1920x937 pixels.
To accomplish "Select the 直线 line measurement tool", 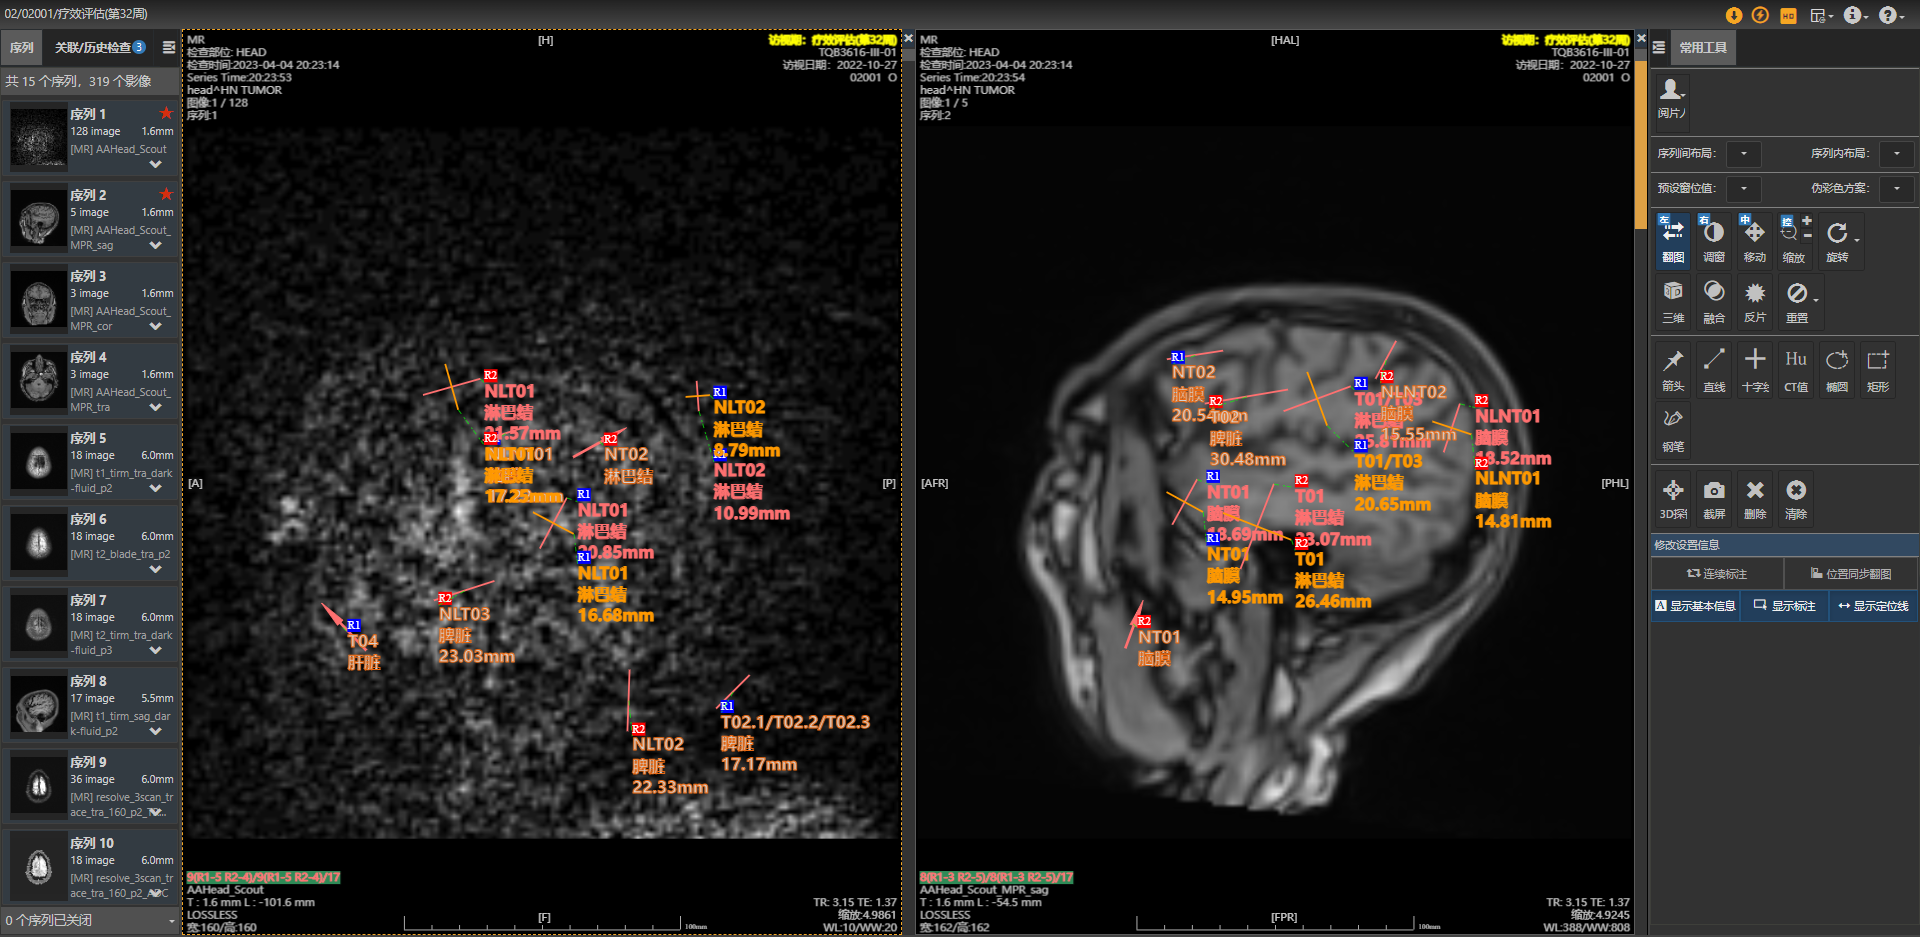I will tap(1714, 369).
